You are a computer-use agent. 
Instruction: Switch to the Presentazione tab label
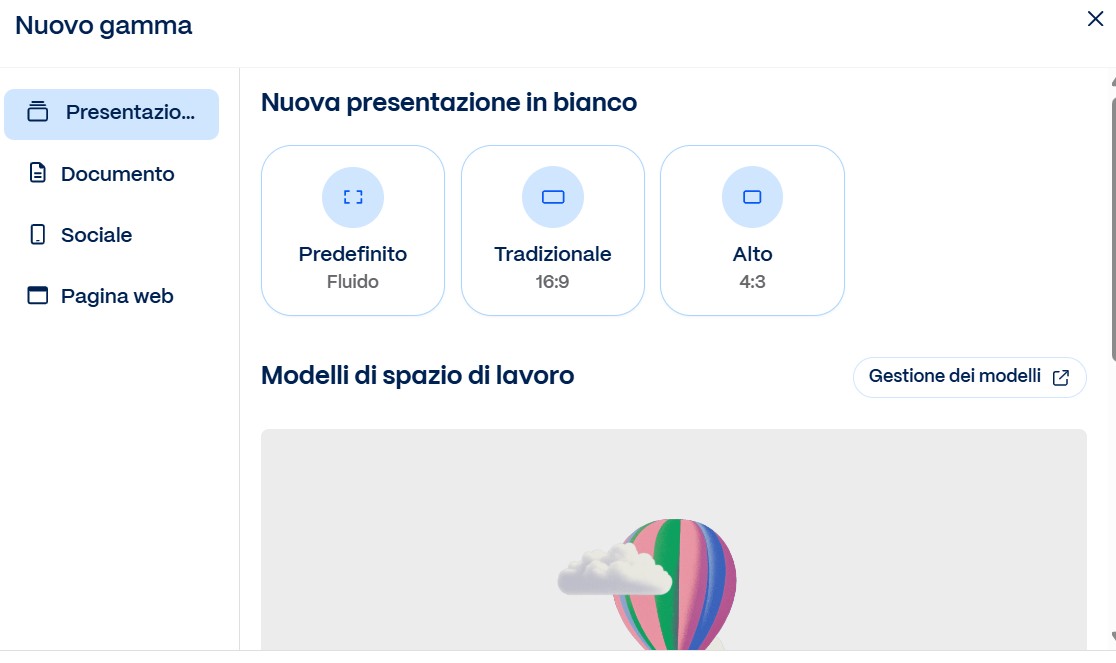[x=130, y=112]
